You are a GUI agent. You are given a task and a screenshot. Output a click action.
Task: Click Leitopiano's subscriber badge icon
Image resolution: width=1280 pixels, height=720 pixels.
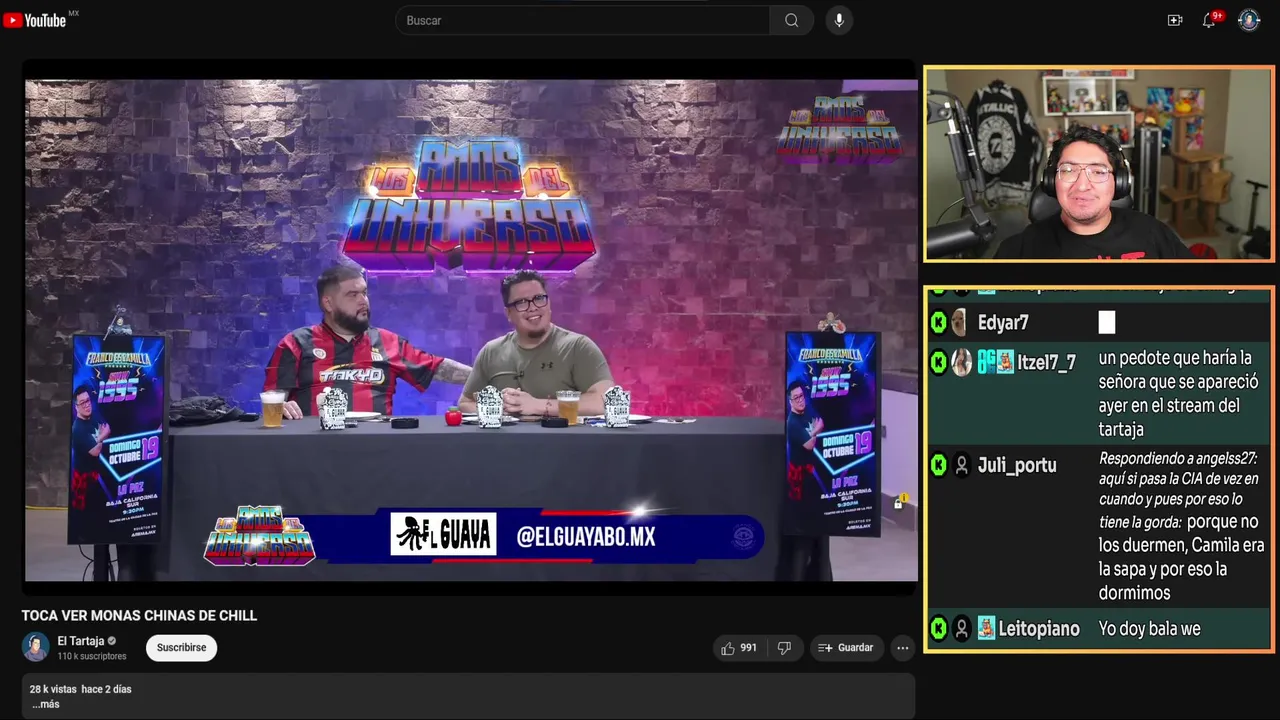coord(986,628)
